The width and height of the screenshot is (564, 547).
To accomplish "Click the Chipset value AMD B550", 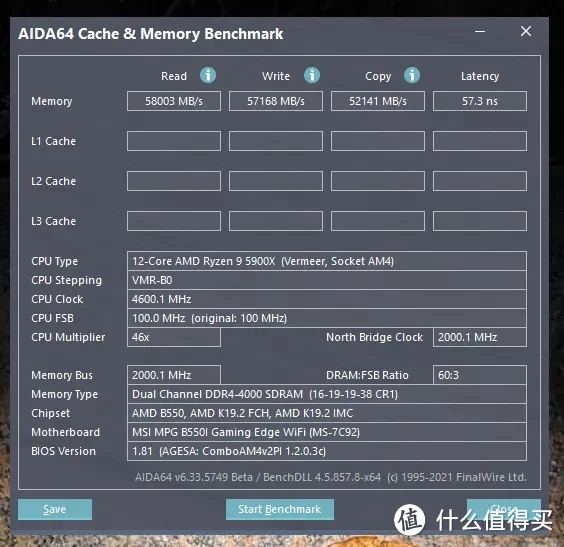I will pos(327,413).
